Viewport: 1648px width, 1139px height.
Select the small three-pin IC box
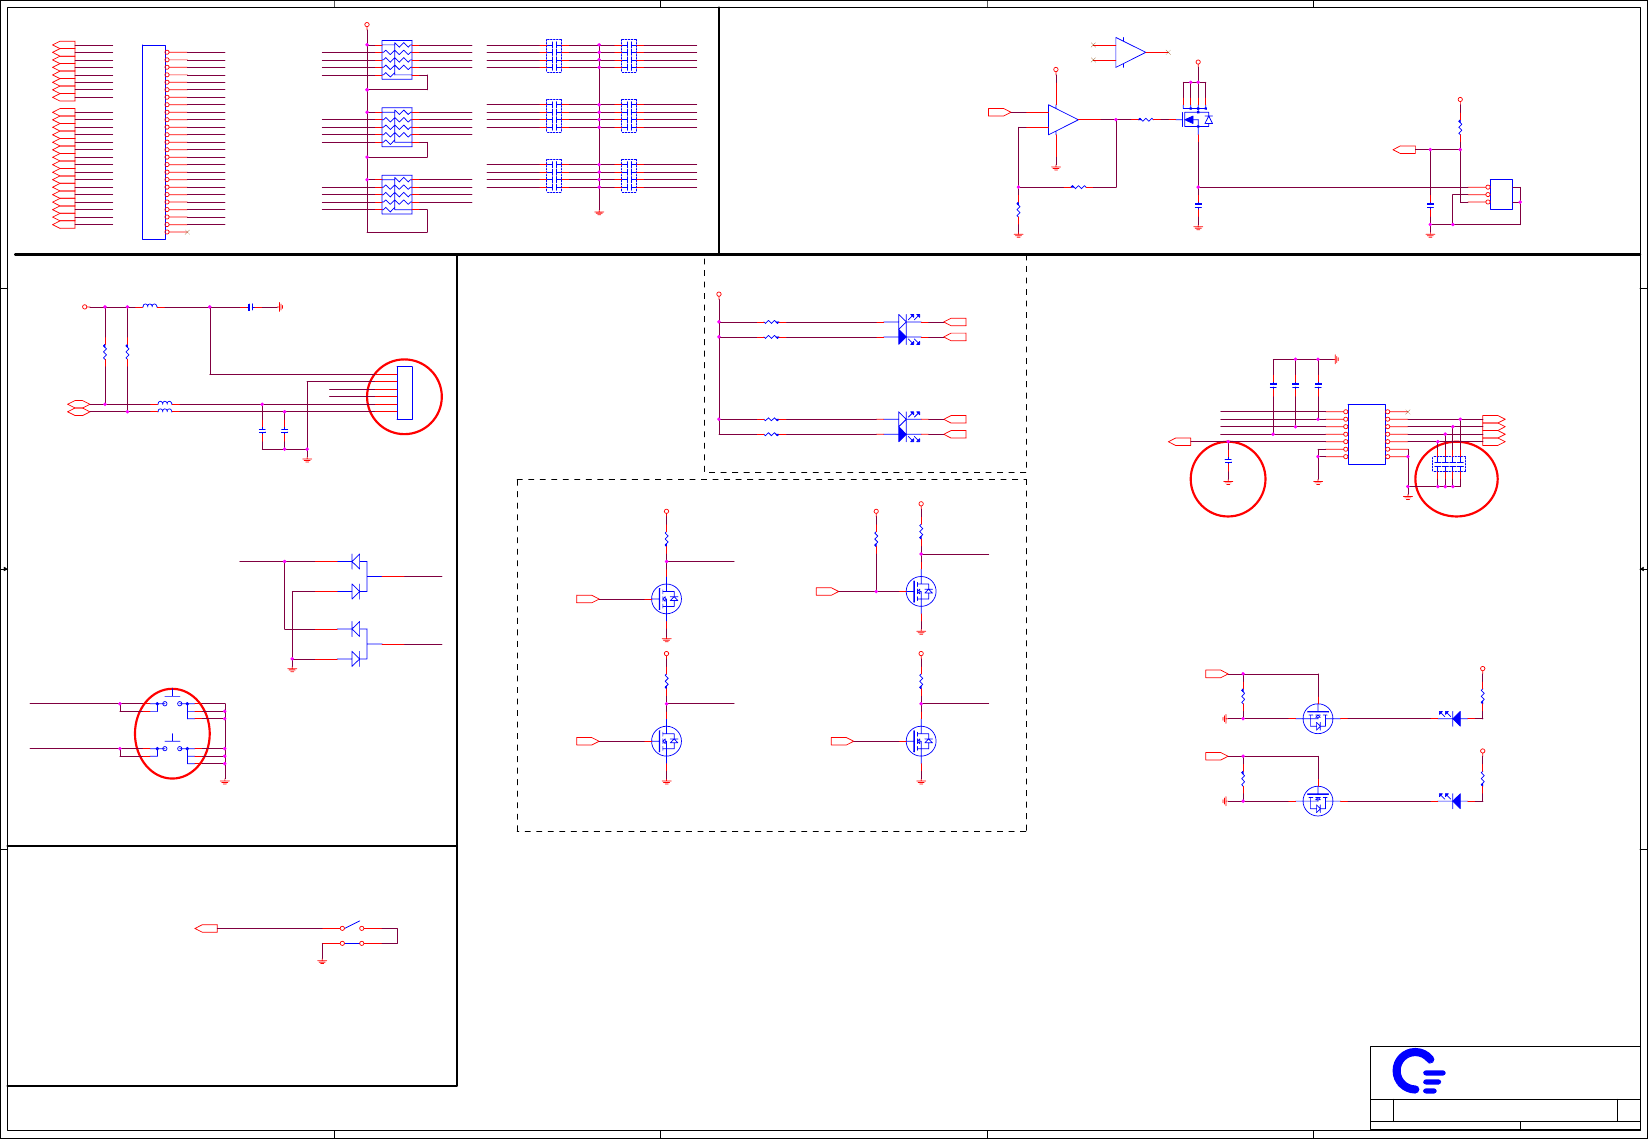click(1501, 194)
